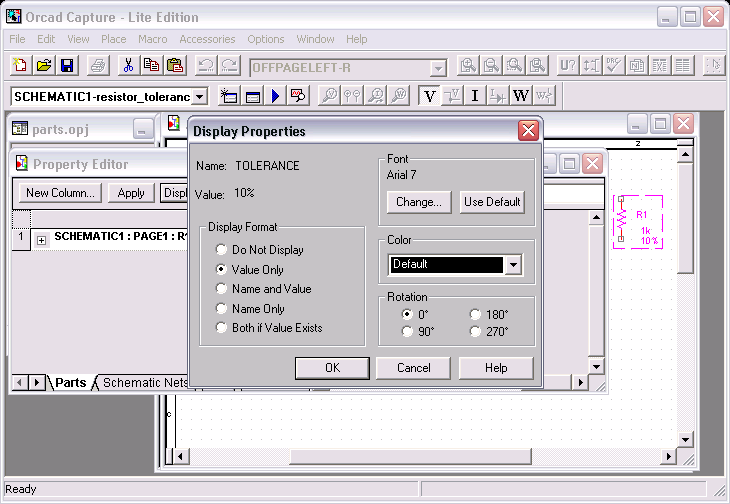Set rotation to 0 degrees

415,315
